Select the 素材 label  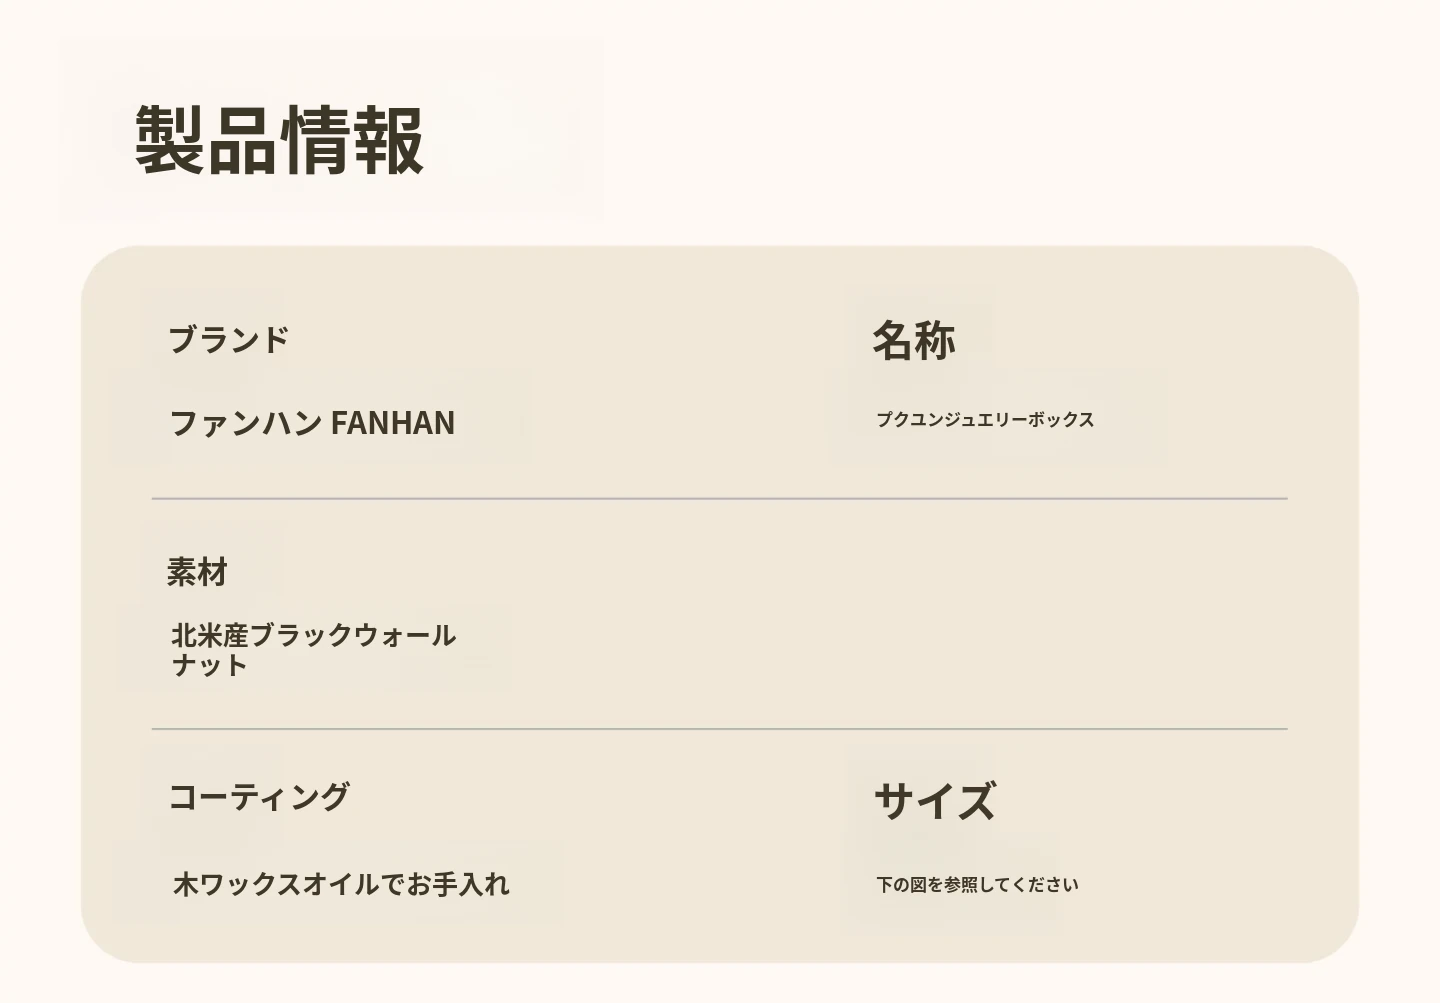(x=197, y=573)
